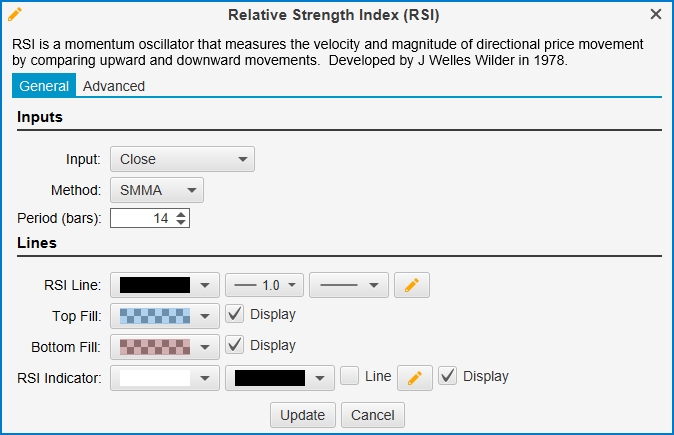Open RSI Line pencil edit button
This screenshot has height=435, width=674.
pos(412,285)
